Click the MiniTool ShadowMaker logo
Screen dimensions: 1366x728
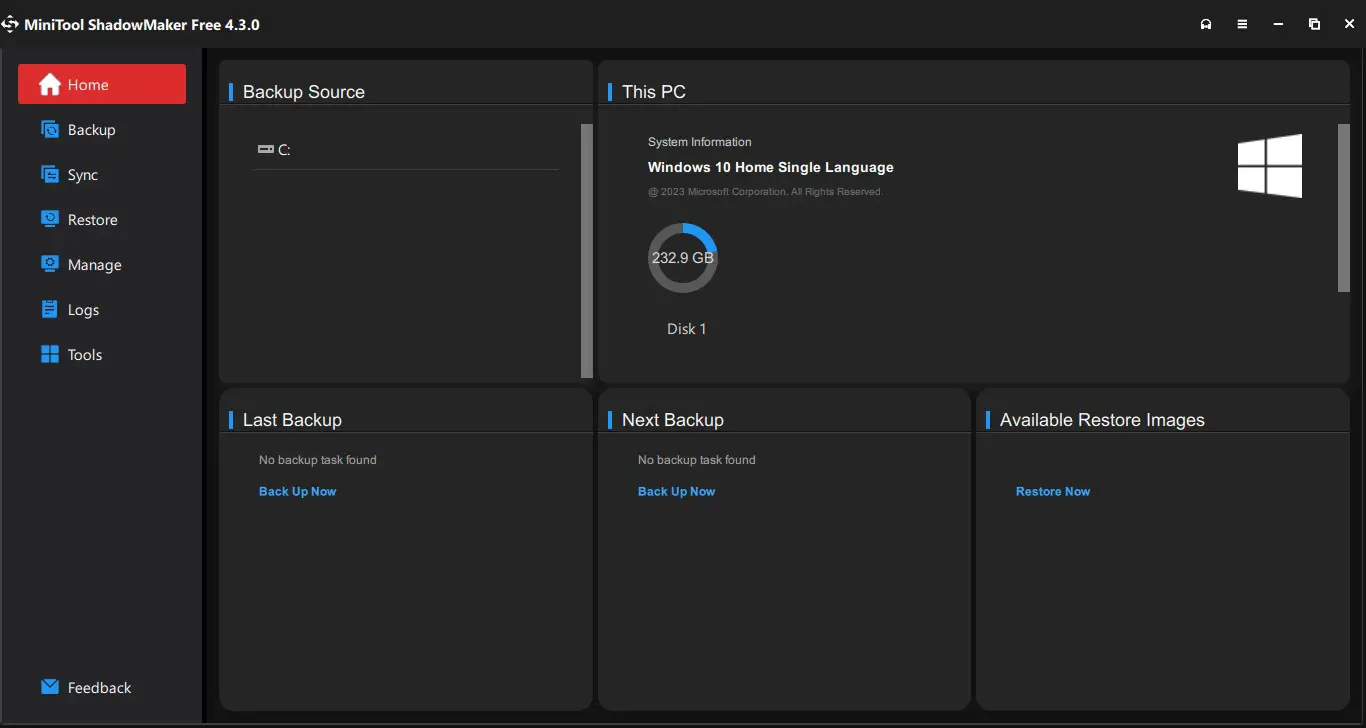click(11, 23)
